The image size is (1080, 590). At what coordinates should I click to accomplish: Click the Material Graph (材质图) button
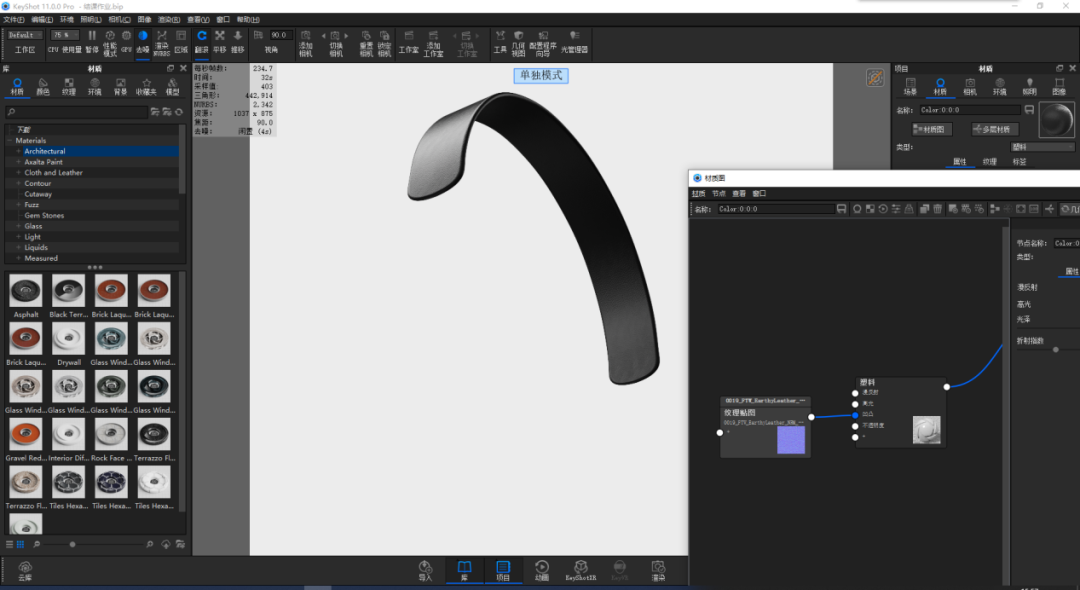click(x=932, y=129)
